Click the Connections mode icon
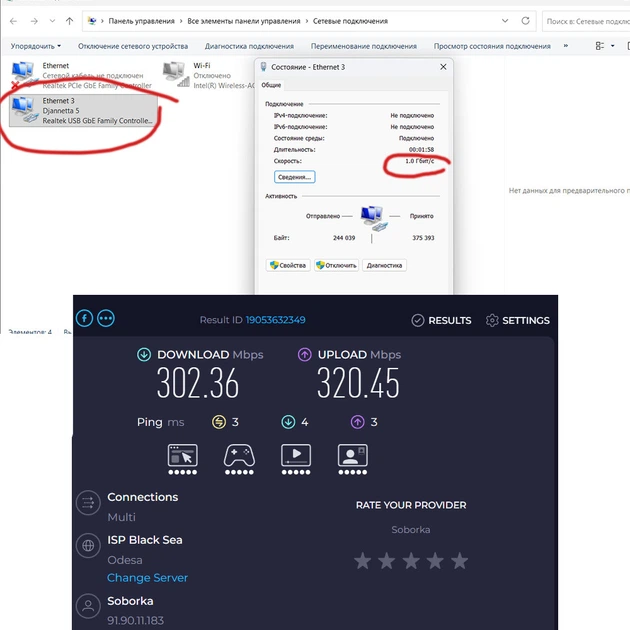 pos(88,503)
